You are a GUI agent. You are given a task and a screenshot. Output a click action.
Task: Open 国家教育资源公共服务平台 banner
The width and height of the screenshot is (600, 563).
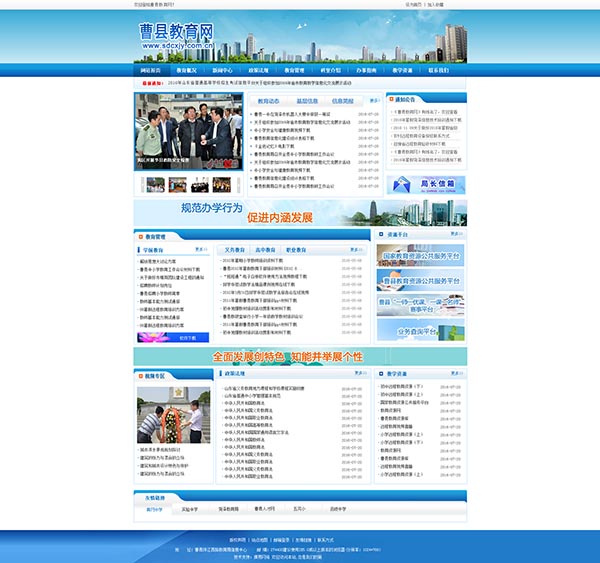click(x=421, y=256)
